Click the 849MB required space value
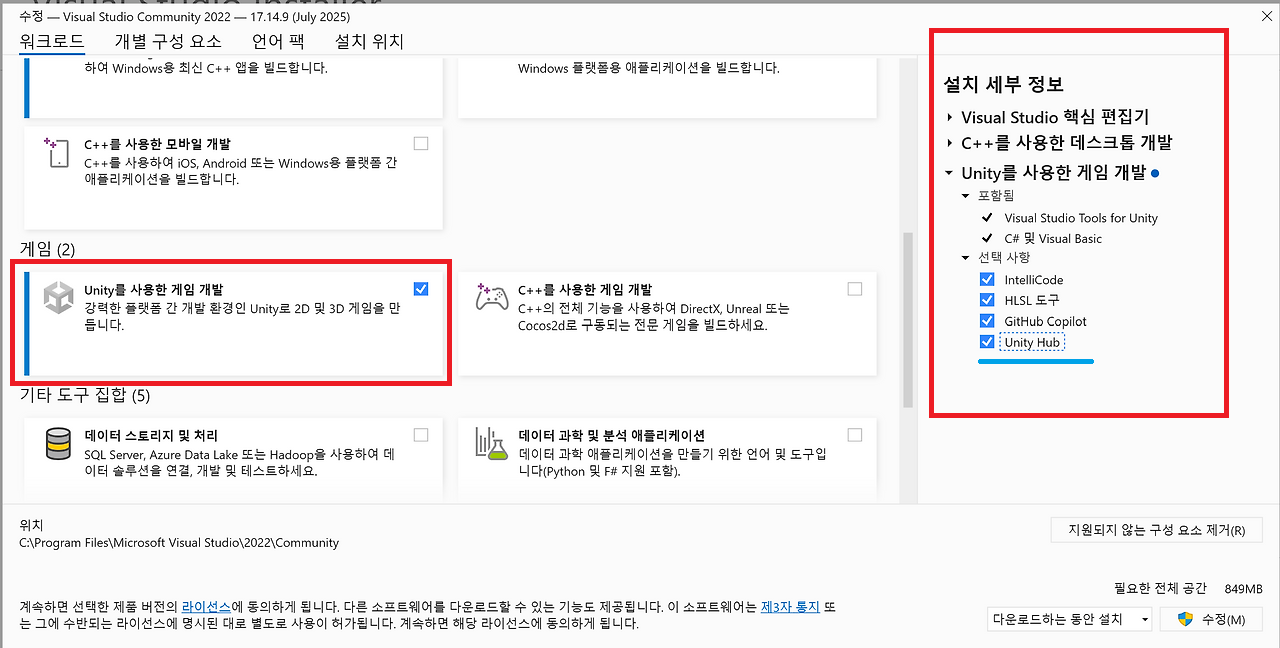The height and width of the screenshot is (648, 1280). [1243, 588]
